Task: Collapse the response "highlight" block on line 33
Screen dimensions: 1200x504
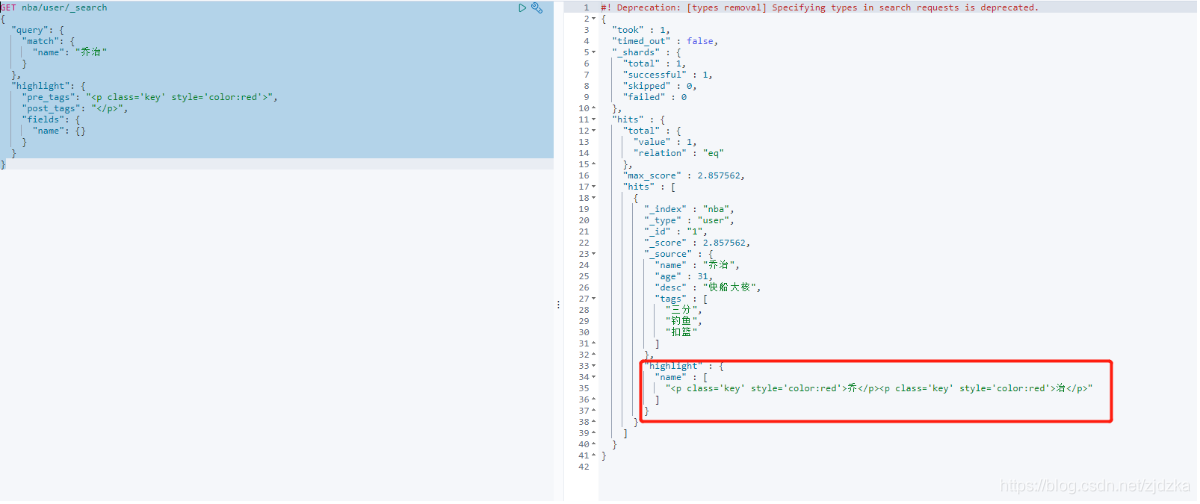Action: 594,366
